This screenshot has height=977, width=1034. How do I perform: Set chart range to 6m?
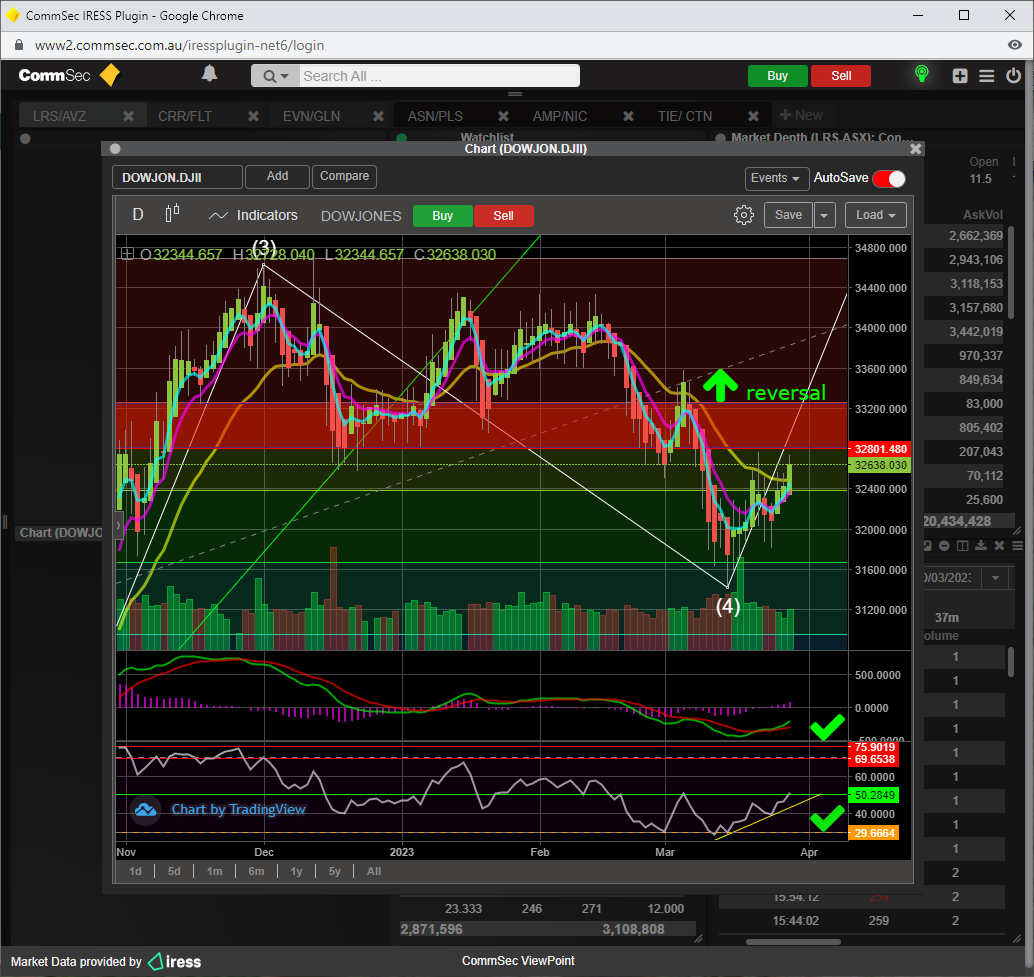point(257,872)
